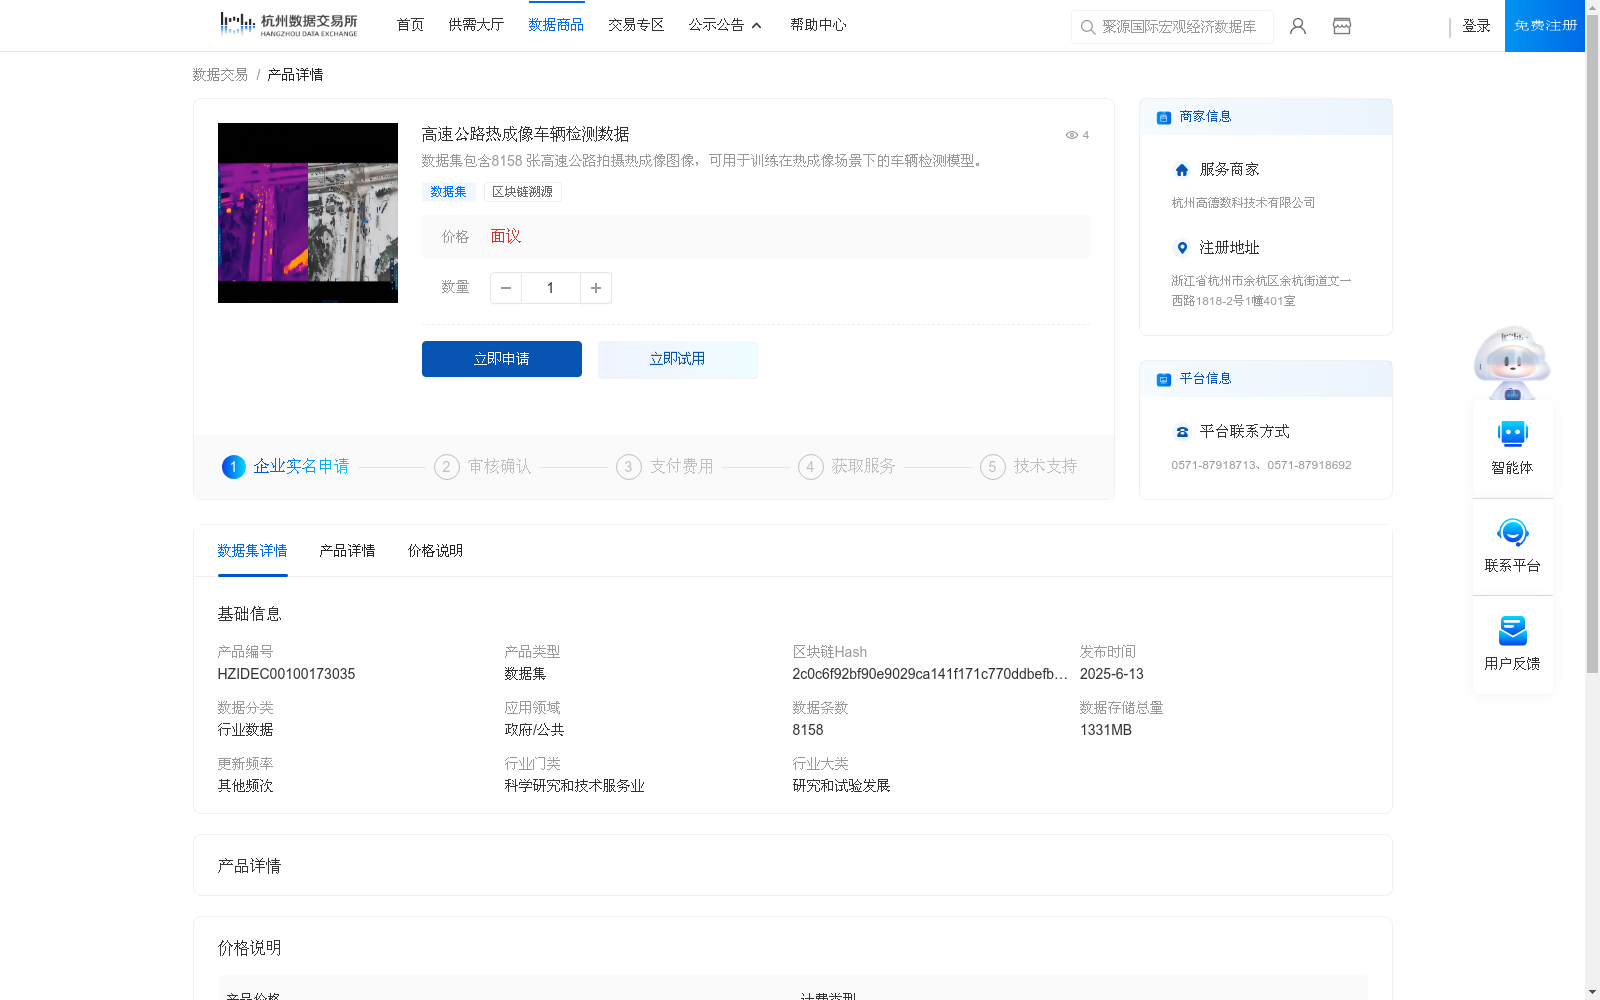
Task: Open 交易专区 navigation item
Action: pyautogui.click(x=636, y=25)
